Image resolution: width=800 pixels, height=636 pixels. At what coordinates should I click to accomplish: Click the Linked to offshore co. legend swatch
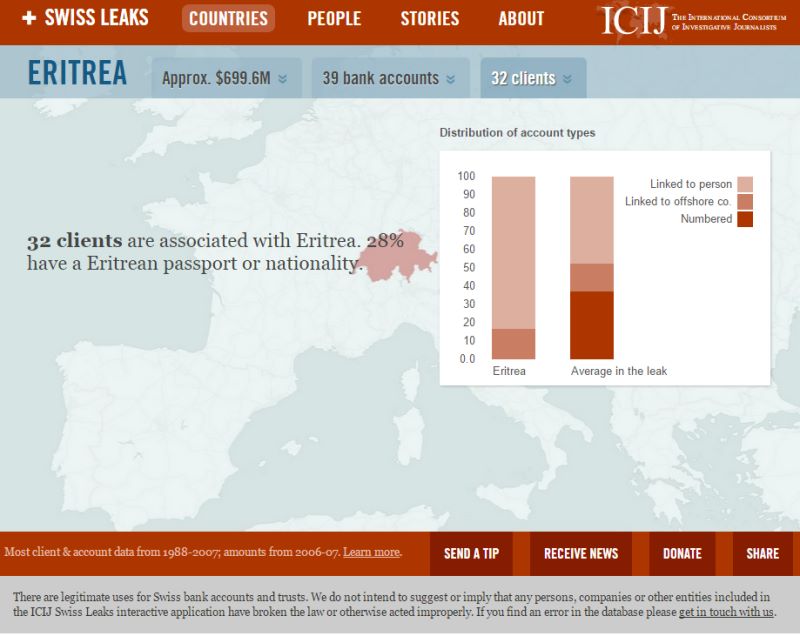coord(745,201)
